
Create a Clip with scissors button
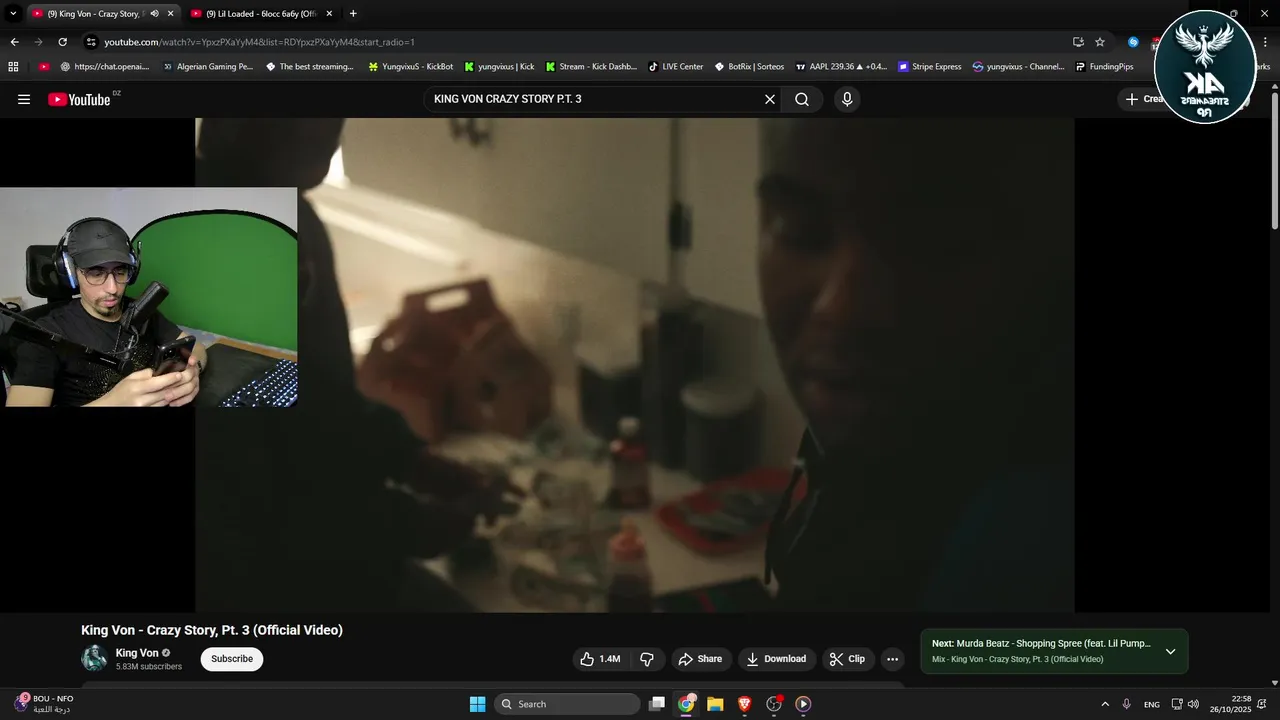click(x=847, y=659)
